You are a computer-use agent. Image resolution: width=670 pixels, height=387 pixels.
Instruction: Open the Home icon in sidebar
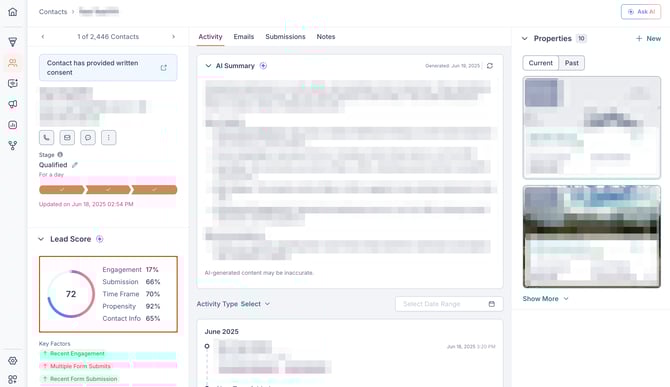click(x=13, y=12)
